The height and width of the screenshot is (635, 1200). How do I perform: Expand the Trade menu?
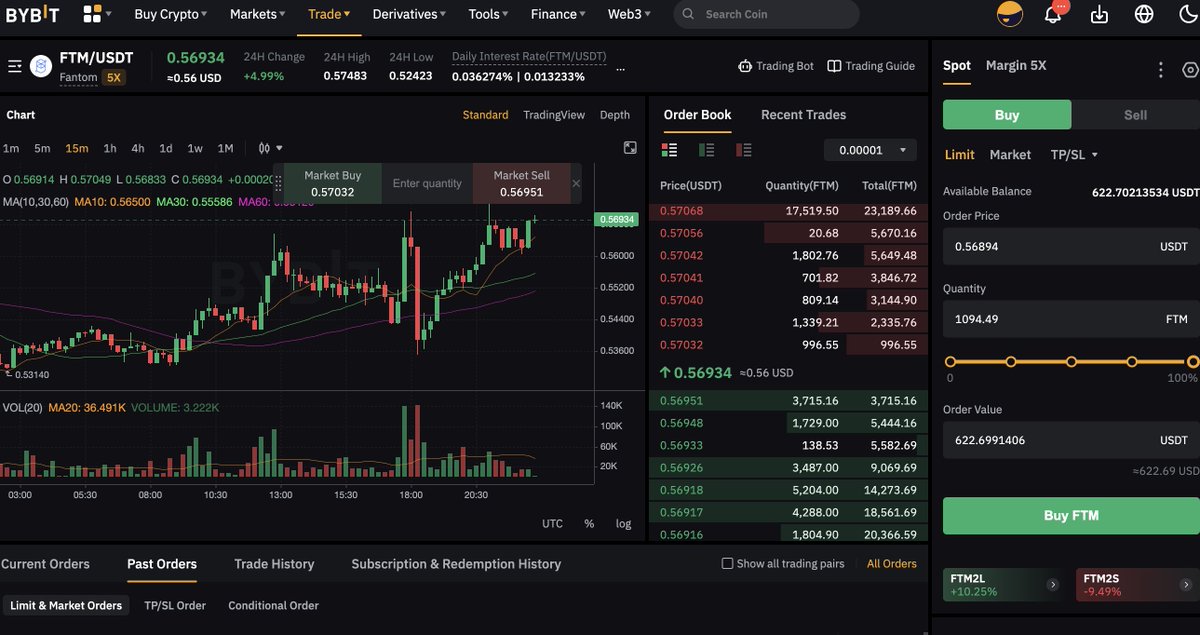329,14
